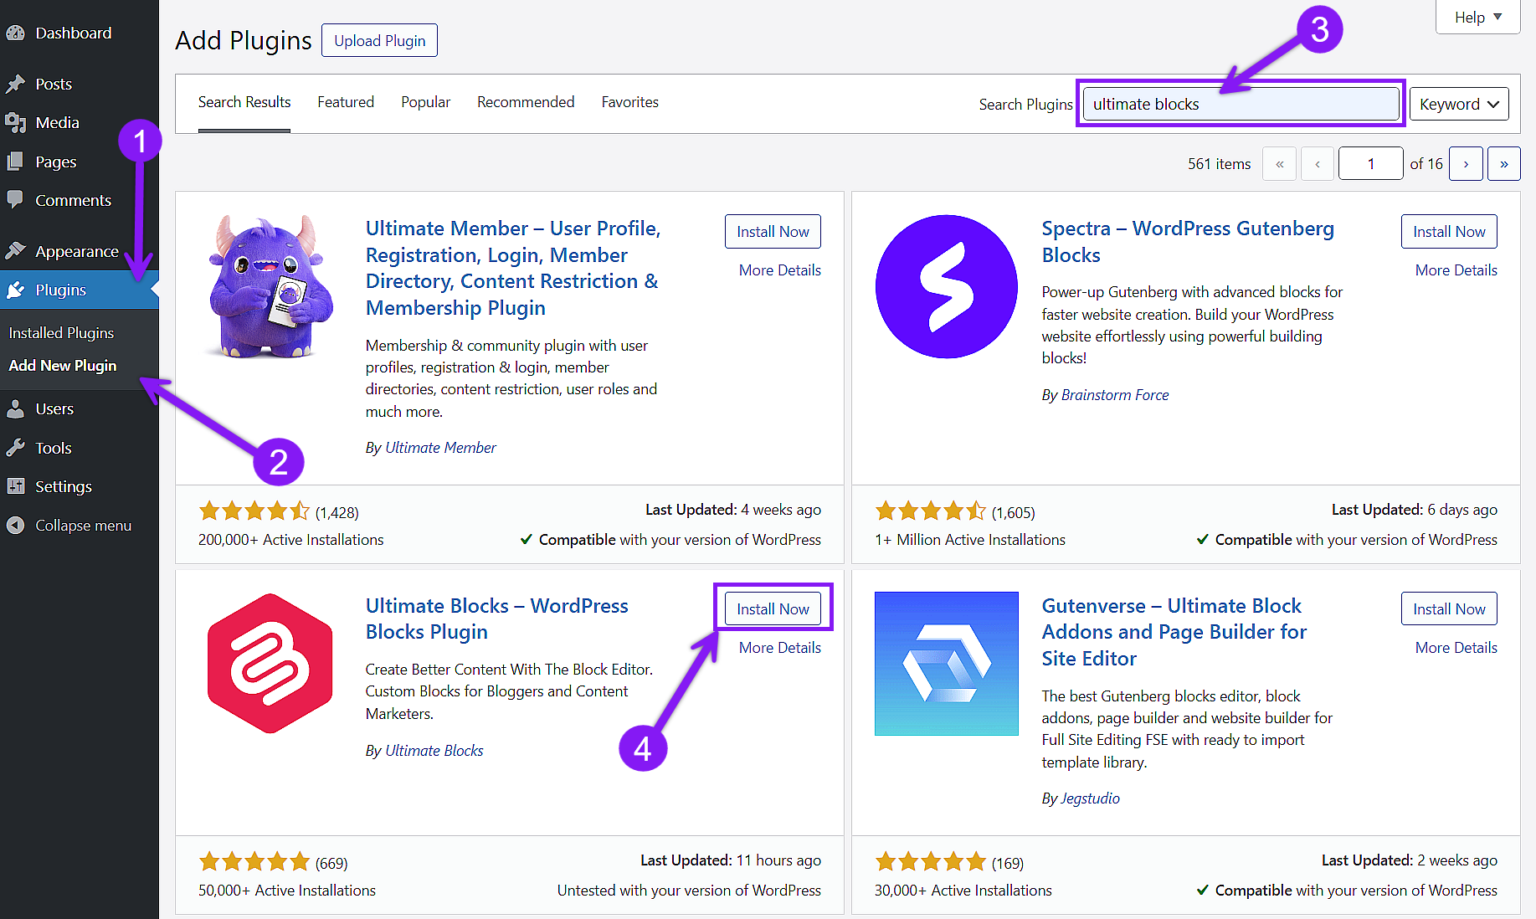Screen dimensions: 1536x919
Task: Select the Tools wrench icon
Action: (16, 447)
